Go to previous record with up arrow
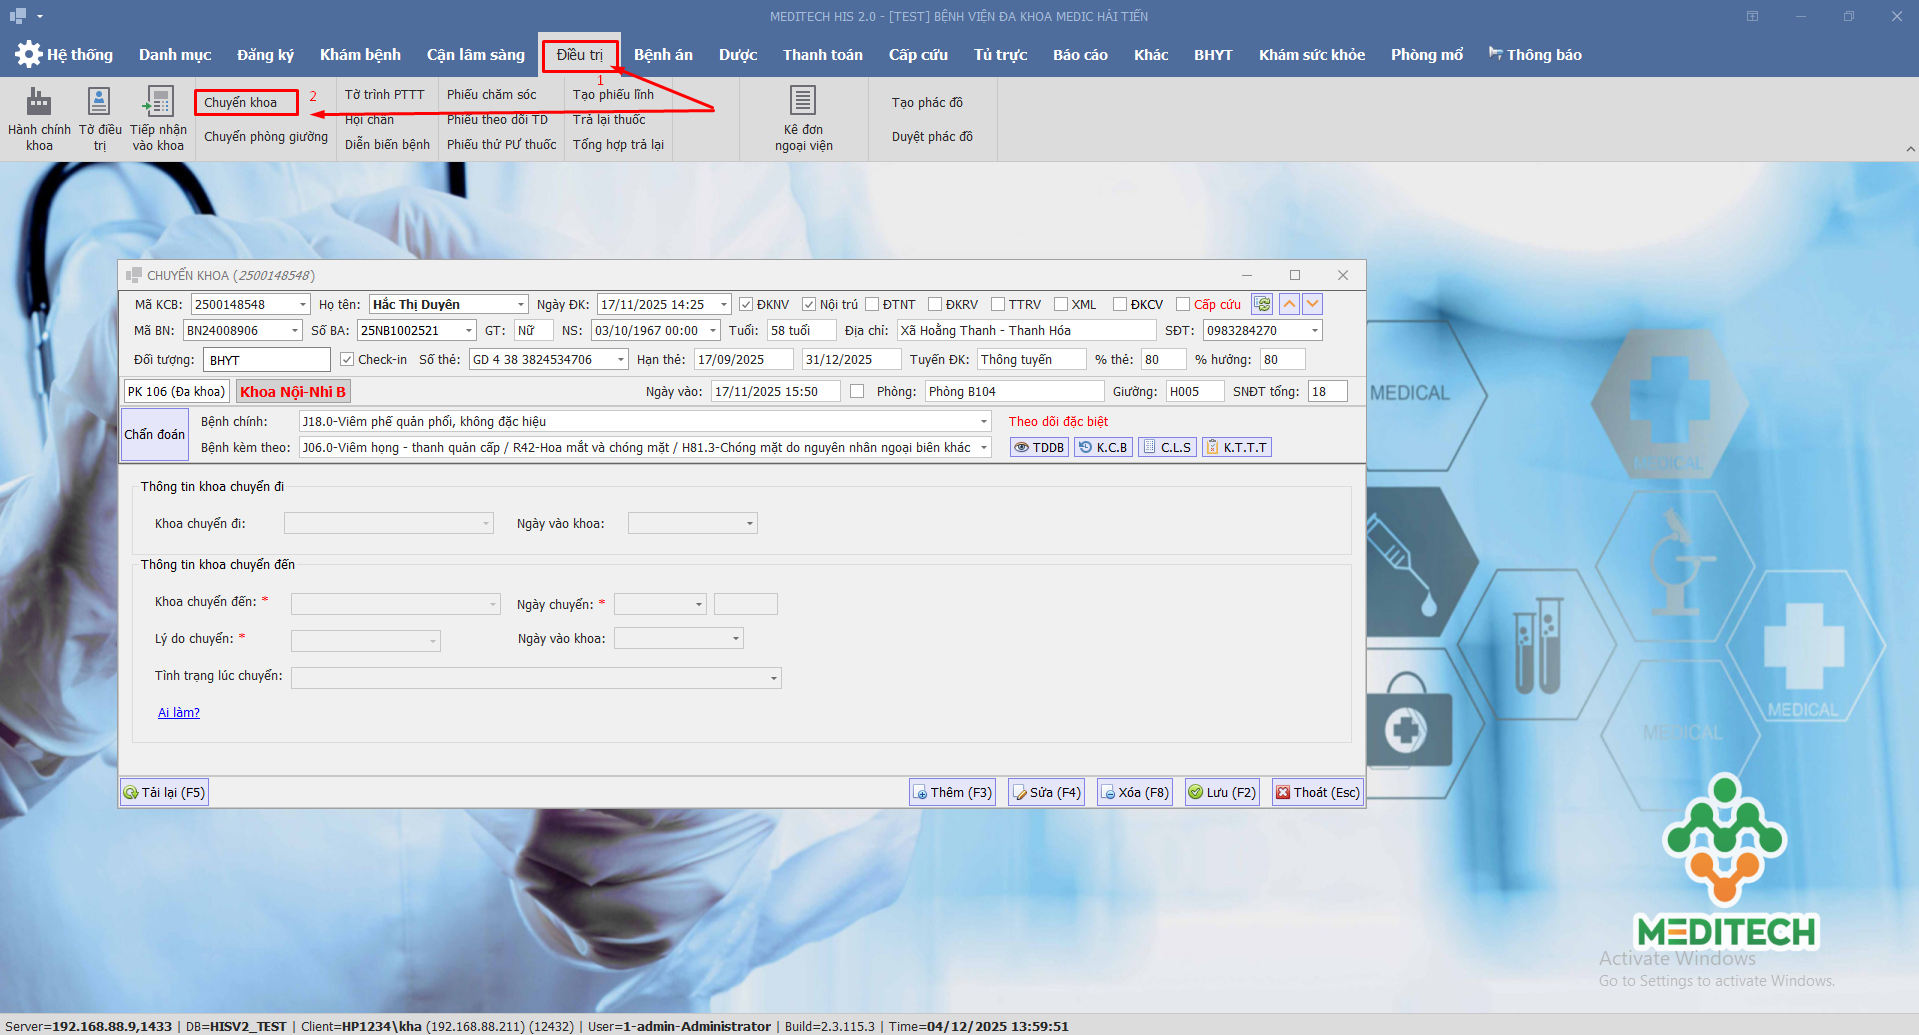Screen dimensions: 1919x1035 click(1290, 304)
